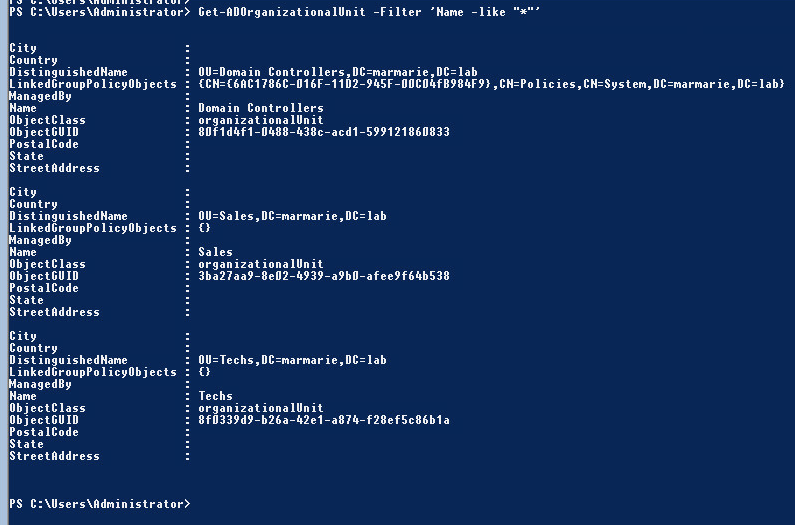Click the ObjectClass value under Domain Controllers
Screen dimensions: 795x525
(261, 120)
